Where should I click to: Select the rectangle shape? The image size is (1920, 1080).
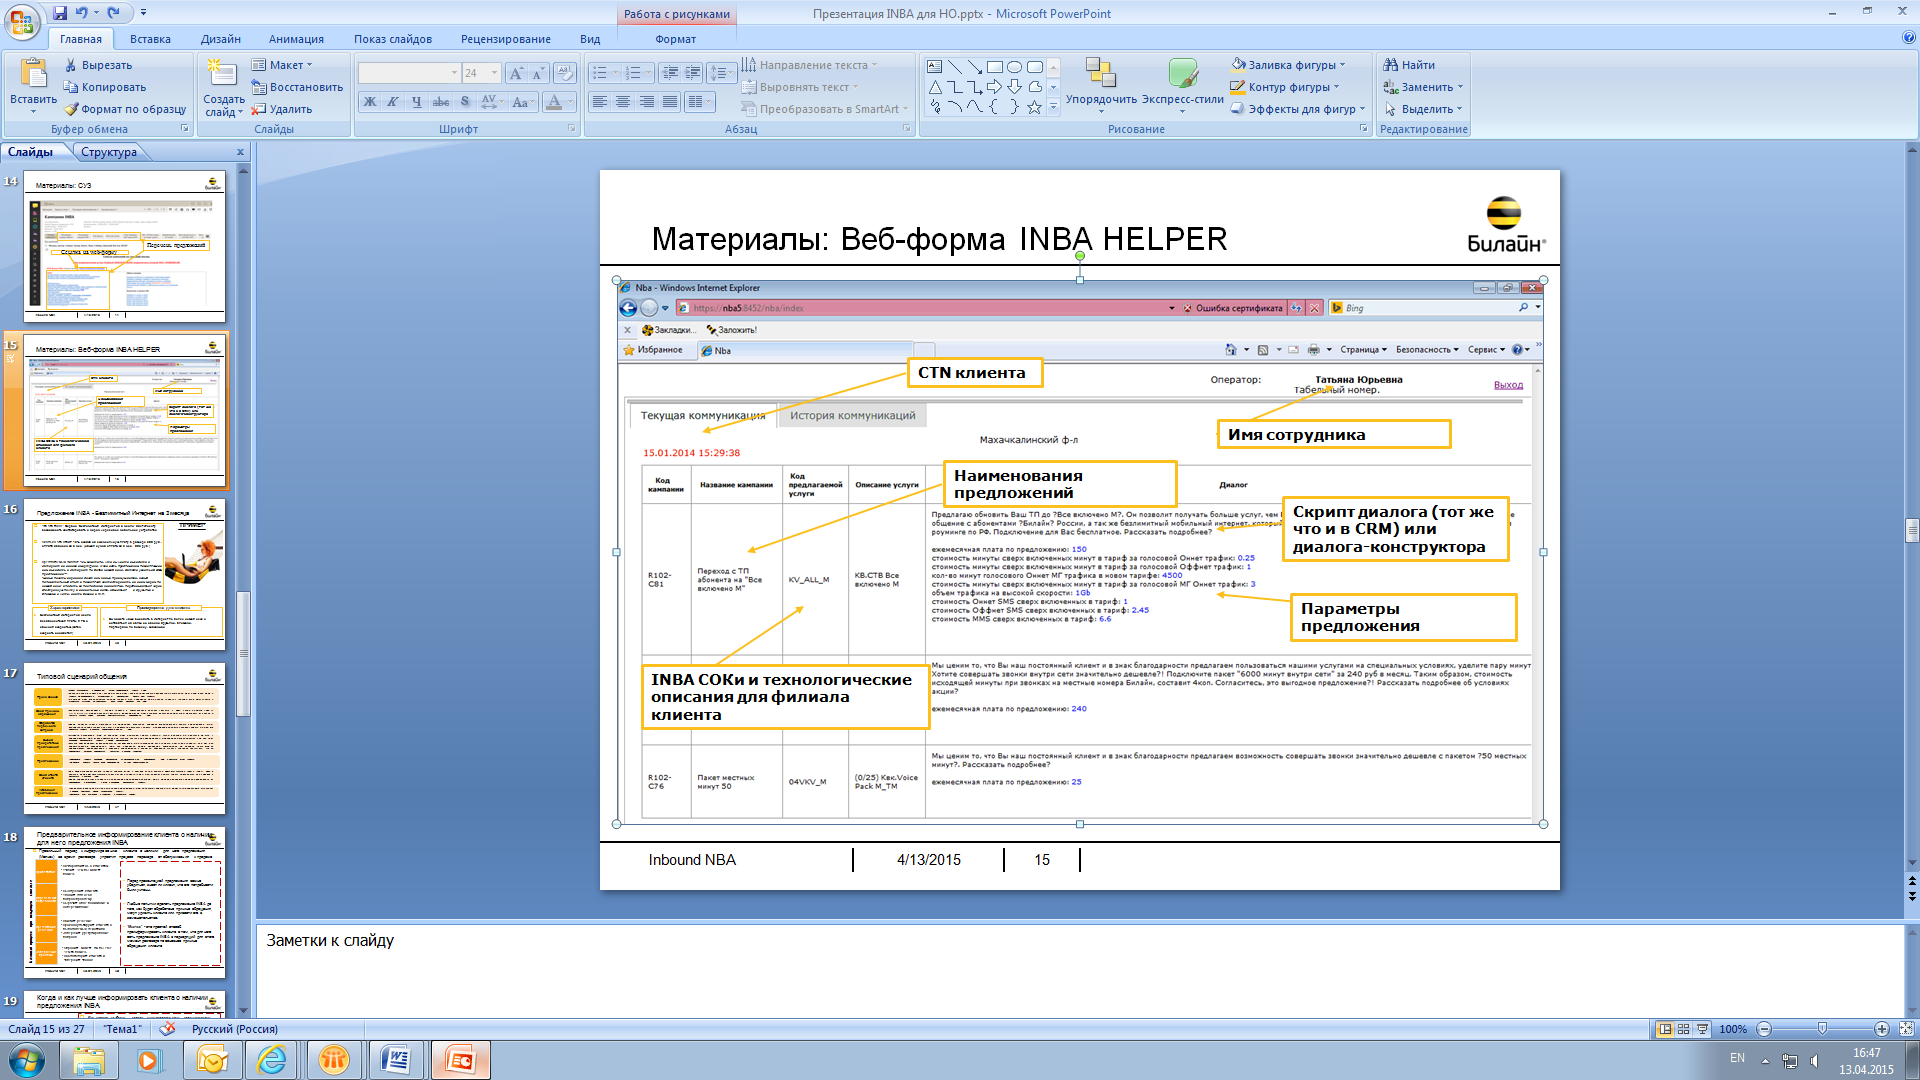(x=994, y=67)
